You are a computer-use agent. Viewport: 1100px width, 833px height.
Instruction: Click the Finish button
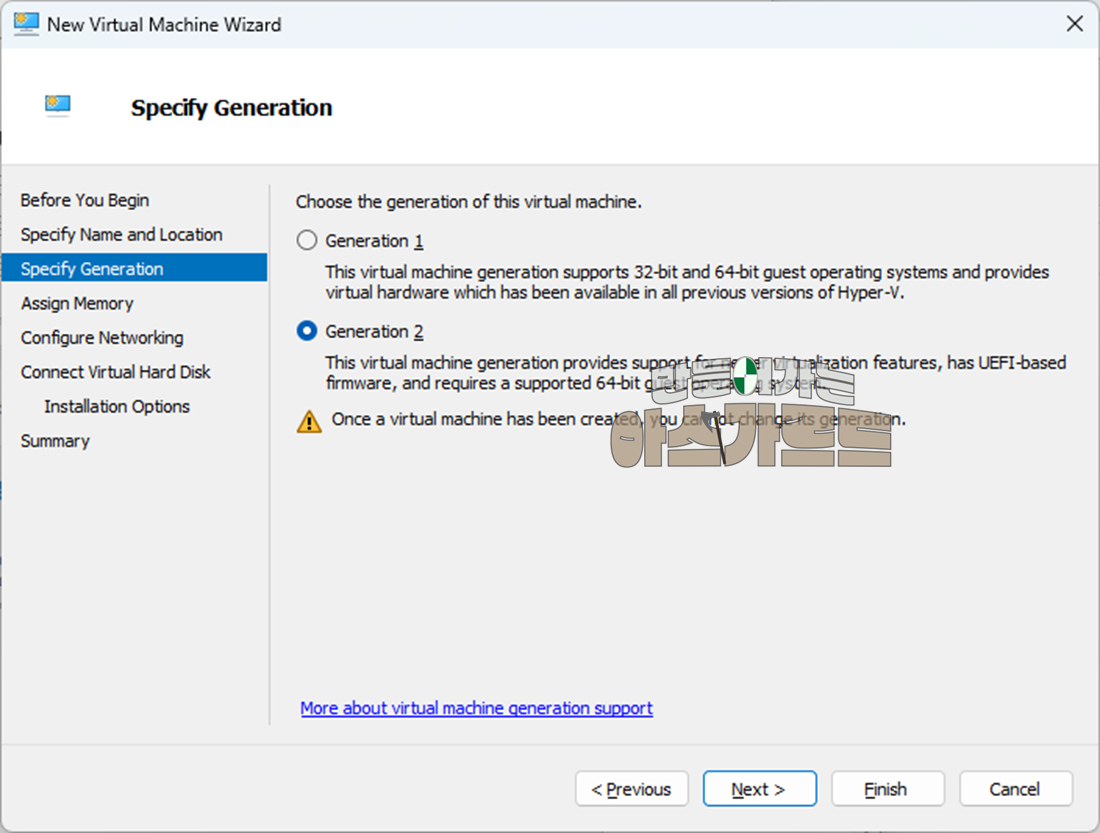click(887, 789)
